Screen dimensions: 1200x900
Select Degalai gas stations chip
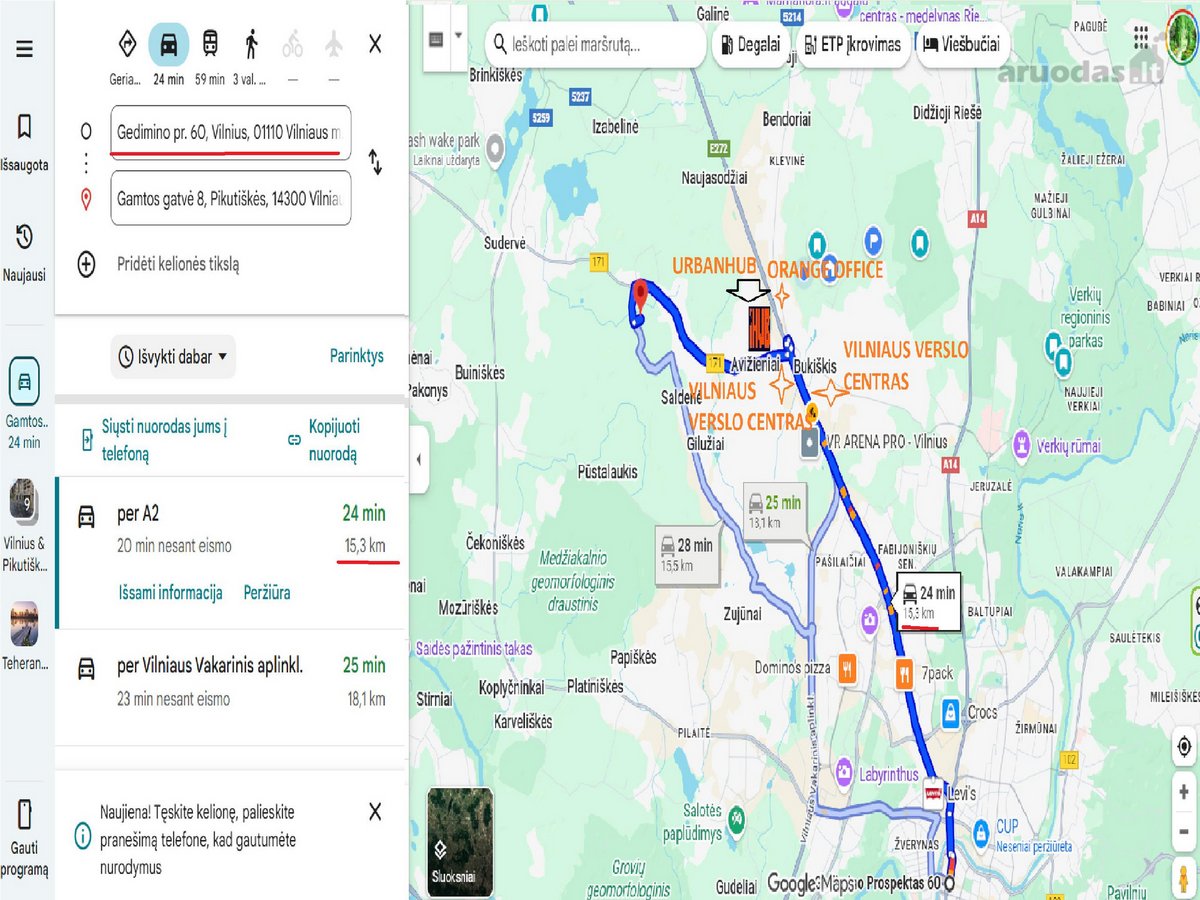[752, 44]
